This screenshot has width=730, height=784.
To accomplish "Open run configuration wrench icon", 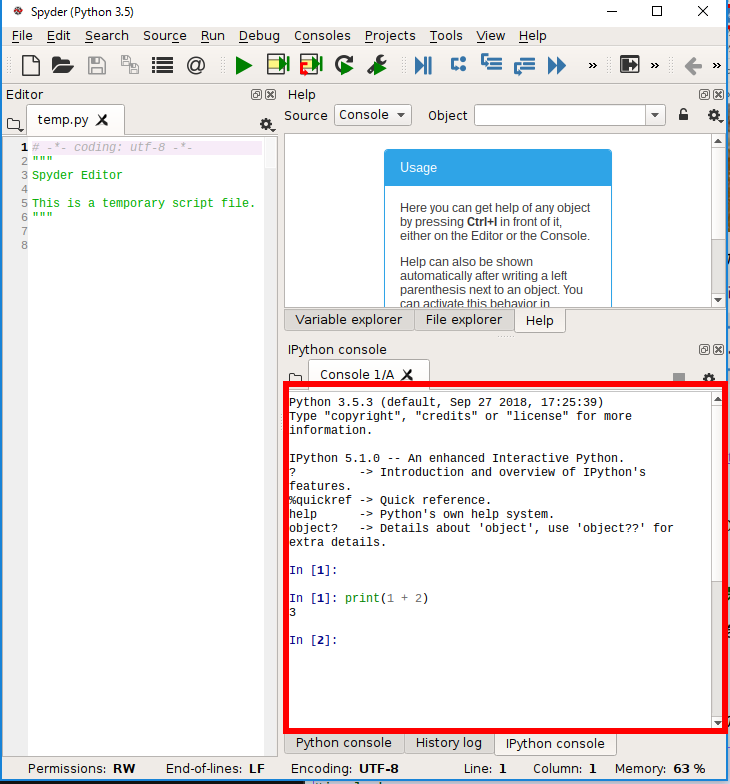I will 377,66.
